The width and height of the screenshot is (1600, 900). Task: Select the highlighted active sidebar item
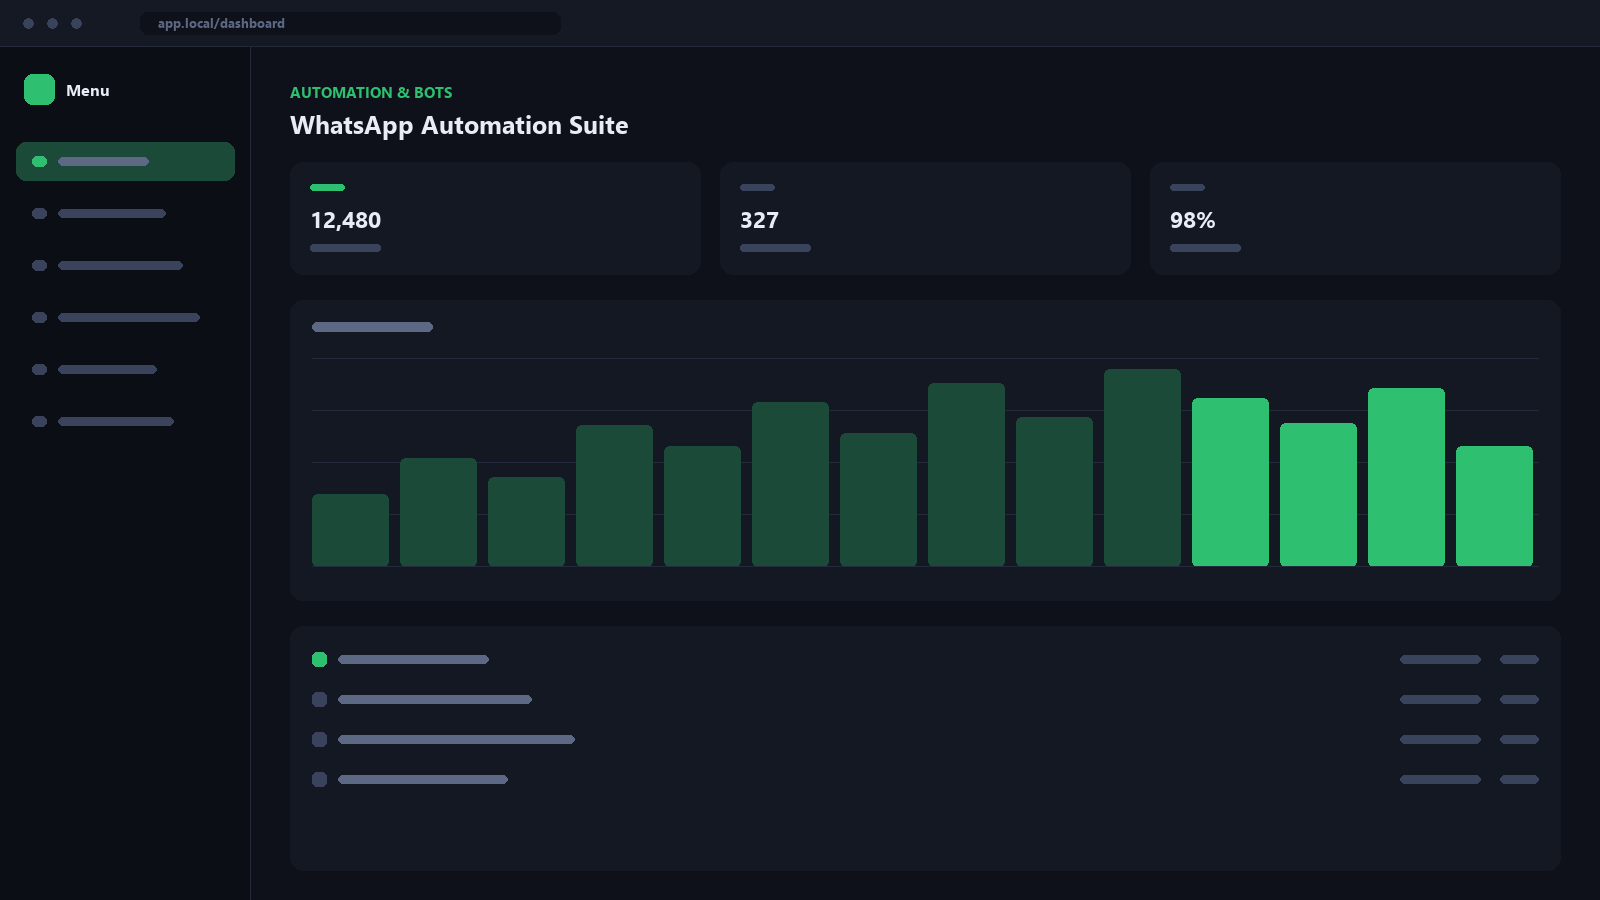125,161
